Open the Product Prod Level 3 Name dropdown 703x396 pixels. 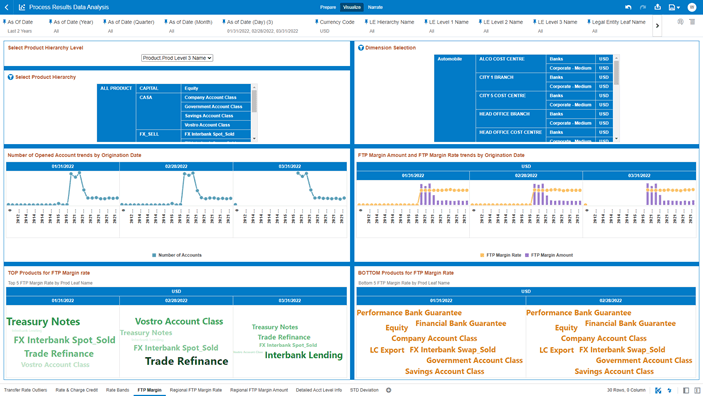(177, 58)
